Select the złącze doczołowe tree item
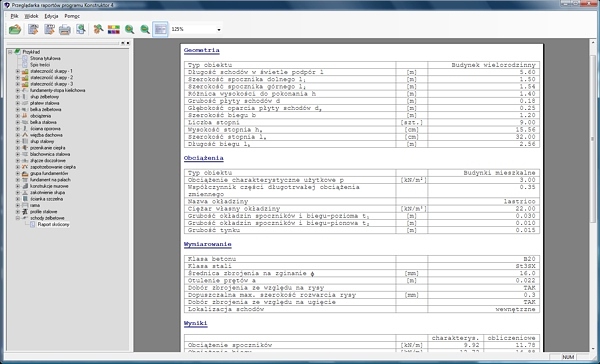The image size is (600, 364). (48, 161)
